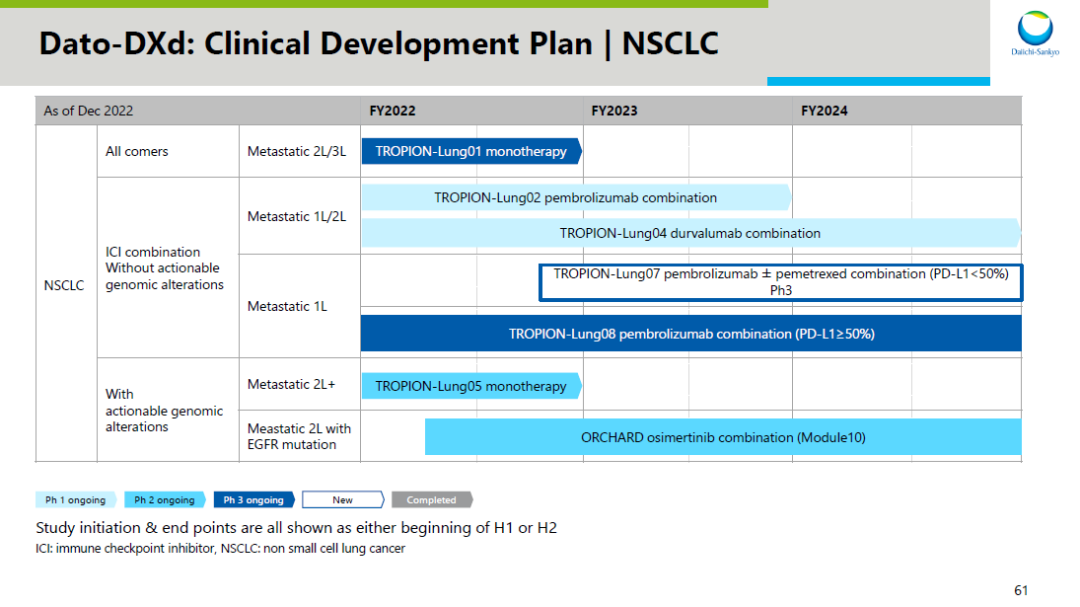The image size is (1080, 607).
Task: Click the Ph 2 ongoing legend swatch
Action: pos(165,500)
